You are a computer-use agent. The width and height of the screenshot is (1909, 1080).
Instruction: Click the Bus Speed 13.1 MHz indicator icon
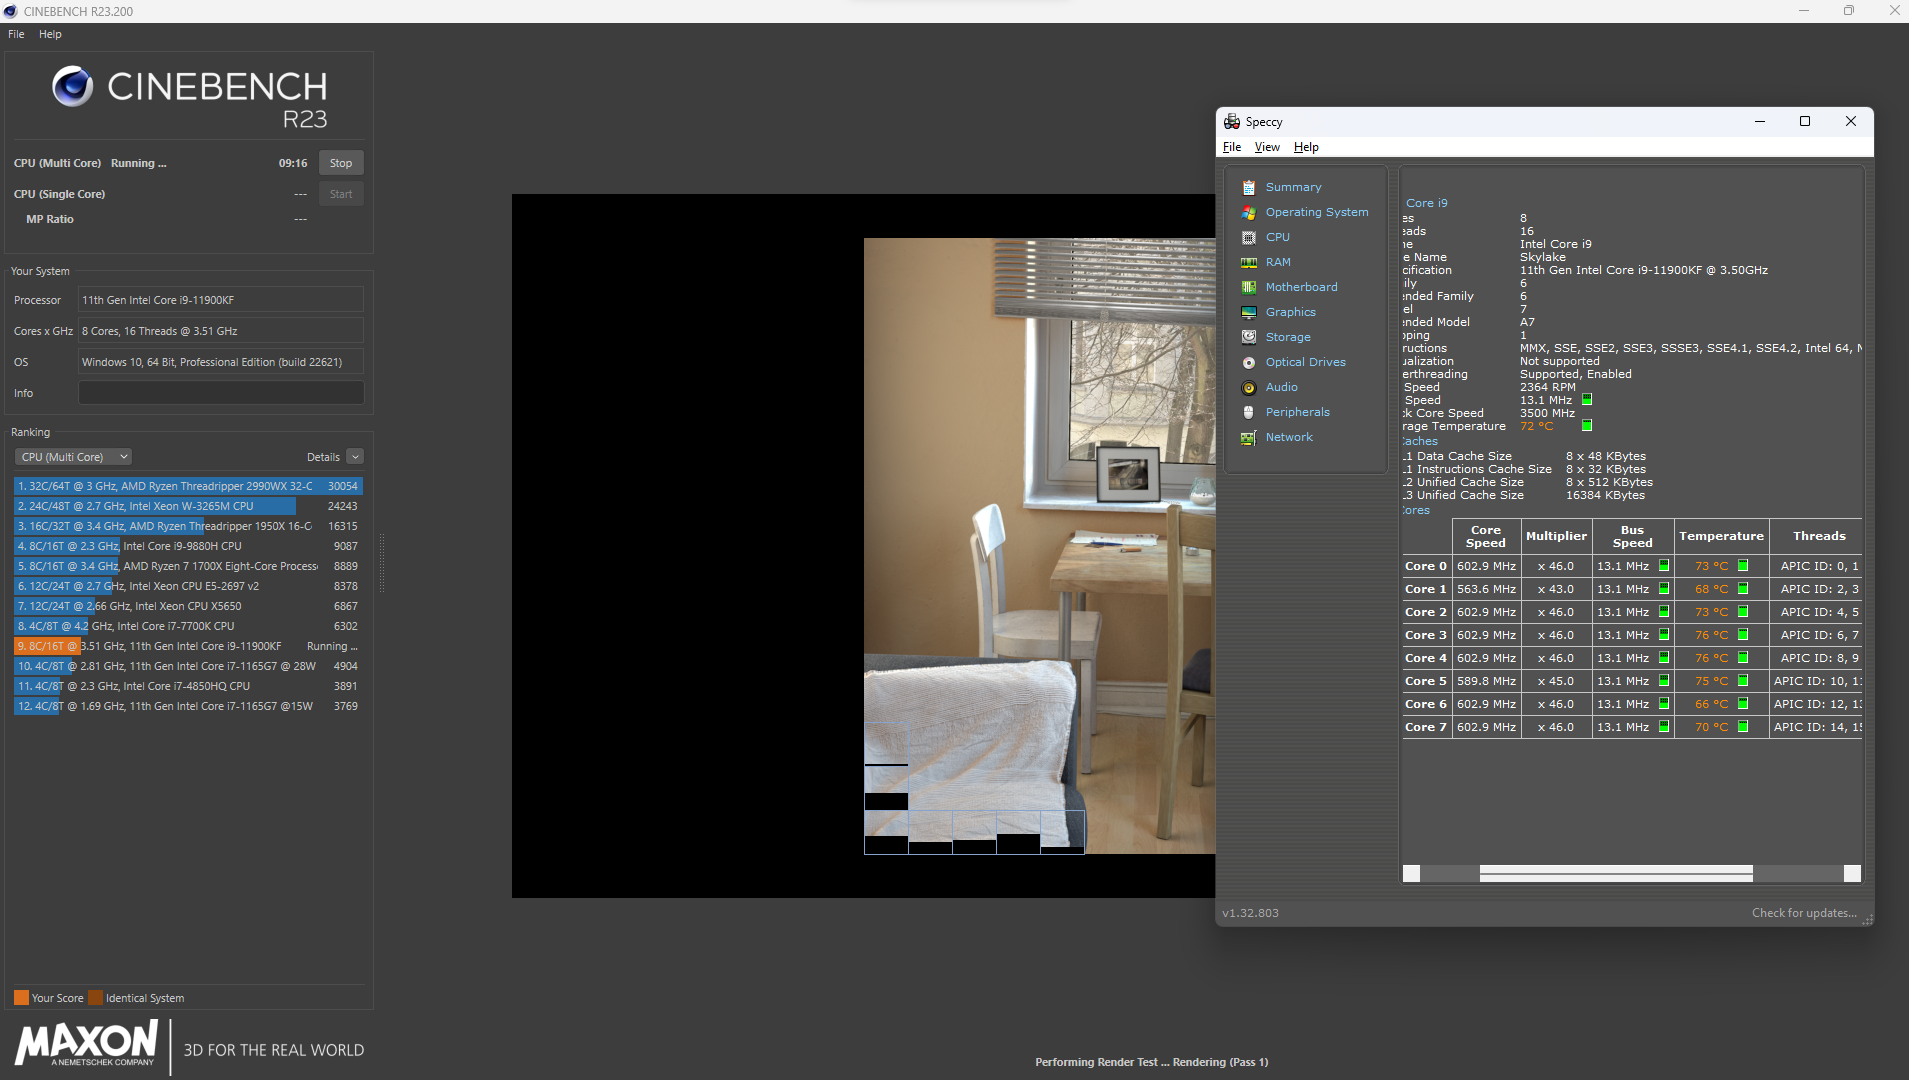[x=1586, y=400]
